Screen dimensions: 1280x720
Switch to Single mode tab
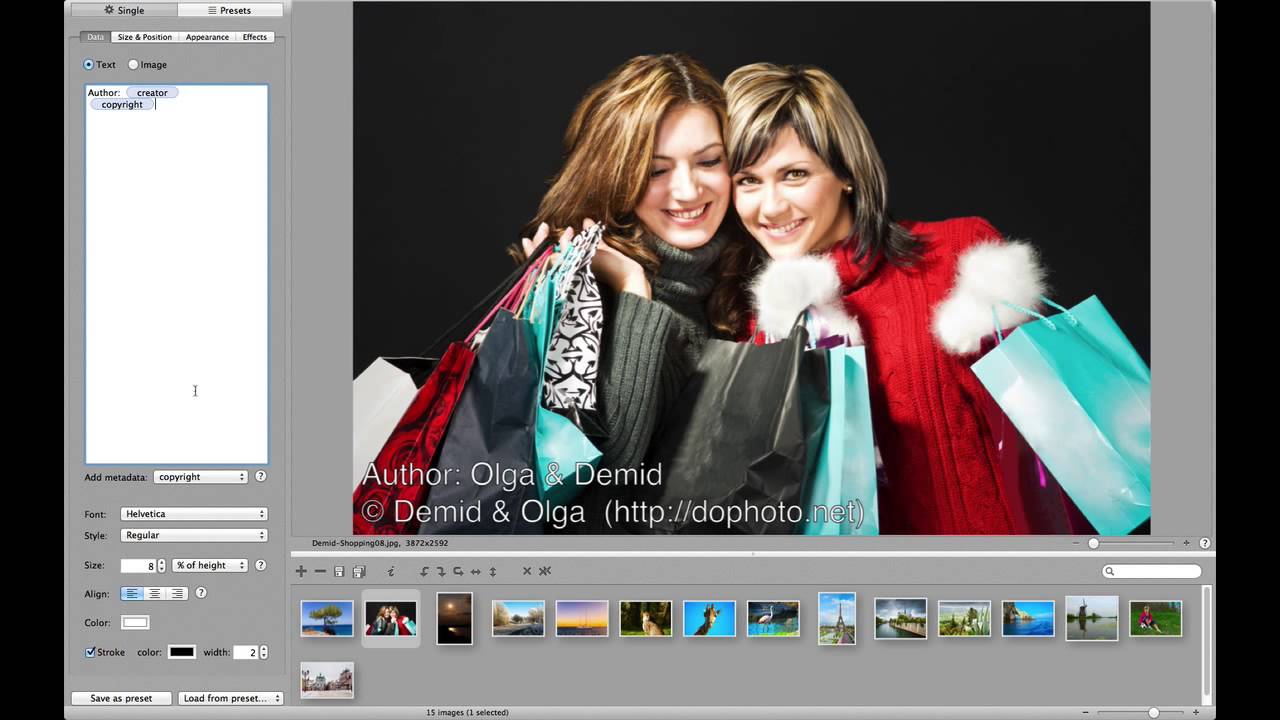click(124, 10)
